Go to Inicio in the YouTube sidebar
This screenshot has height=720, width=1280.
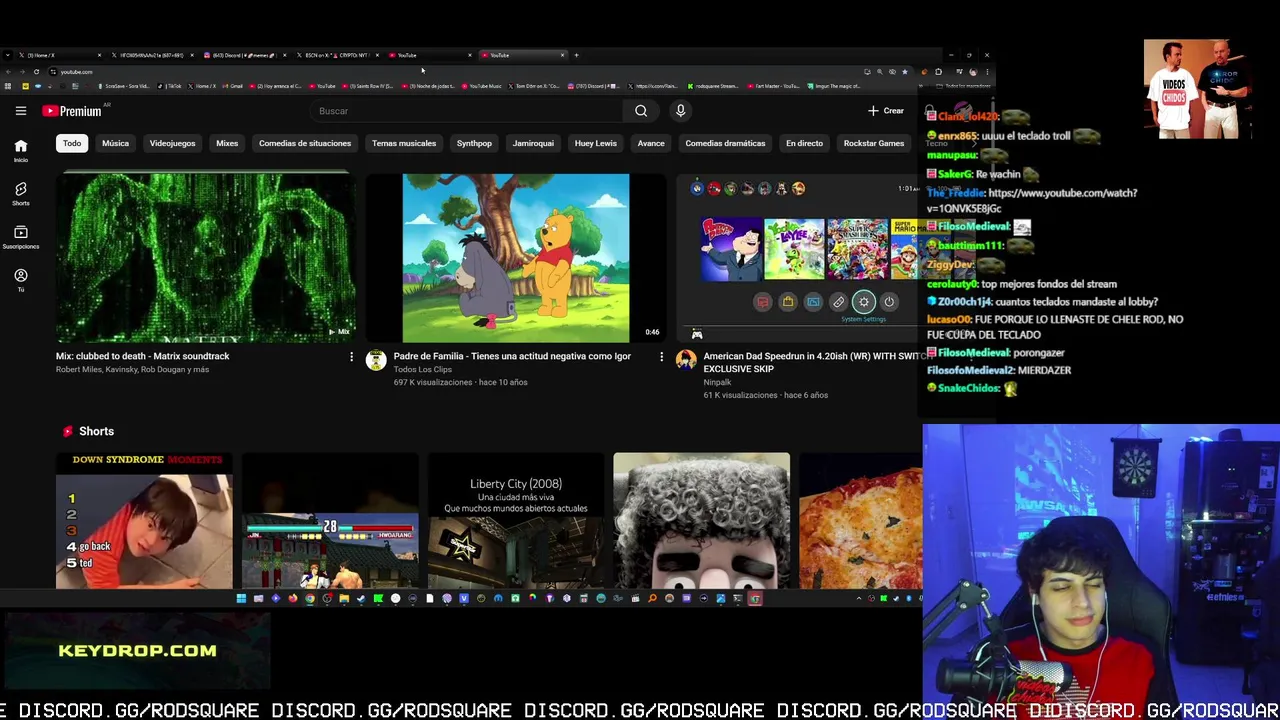point(20,151)
